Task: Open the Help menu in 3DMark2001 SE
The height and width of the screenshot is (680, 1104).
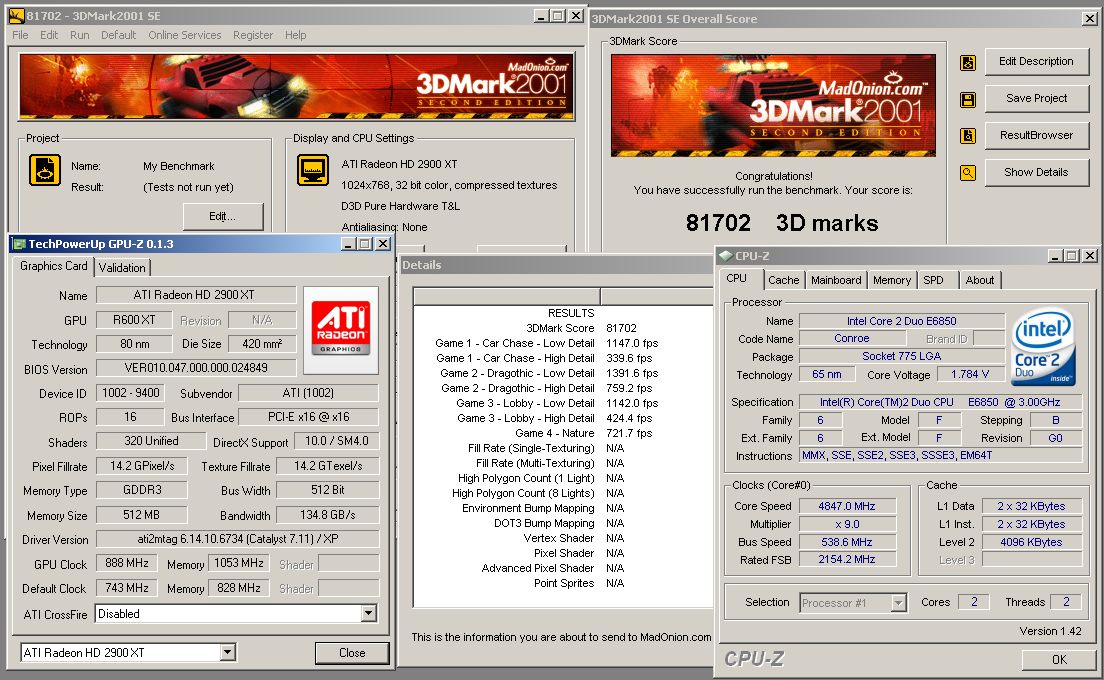Action: (x=296, y=34)
